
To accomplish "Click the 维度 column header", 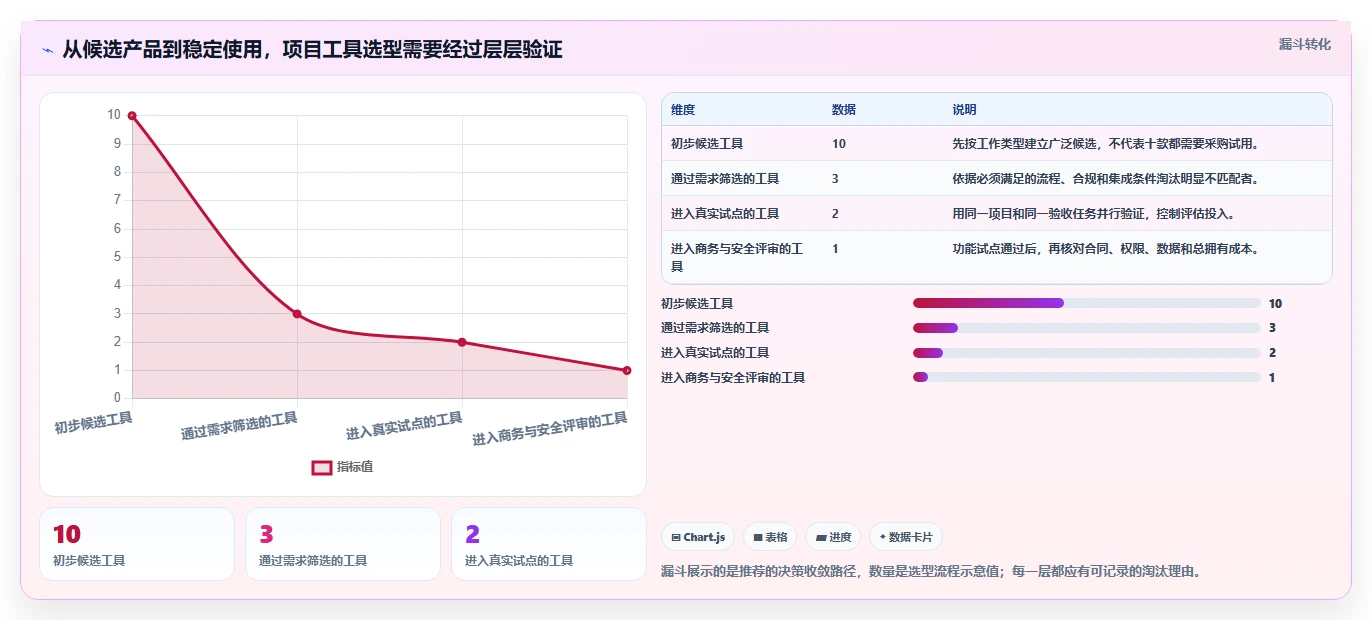I will pyautogui.click(x=683, y=110).
